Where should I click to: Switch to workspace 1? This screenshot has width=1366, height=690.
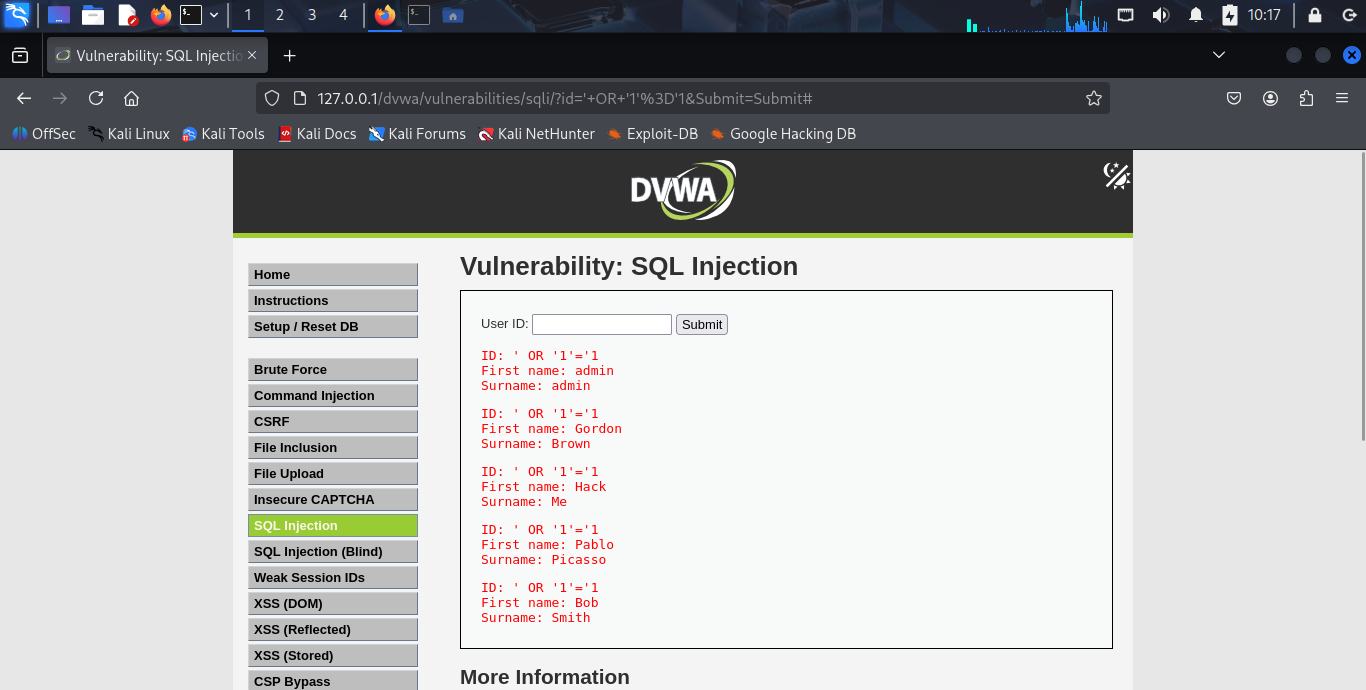click(248, 15)
